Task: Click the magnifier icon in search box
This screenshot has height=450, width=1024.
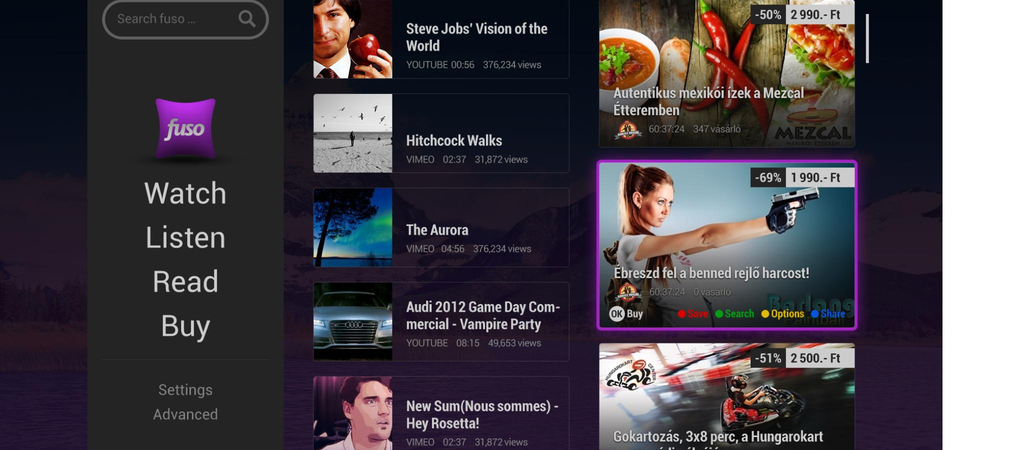Action: click(247, 18)
